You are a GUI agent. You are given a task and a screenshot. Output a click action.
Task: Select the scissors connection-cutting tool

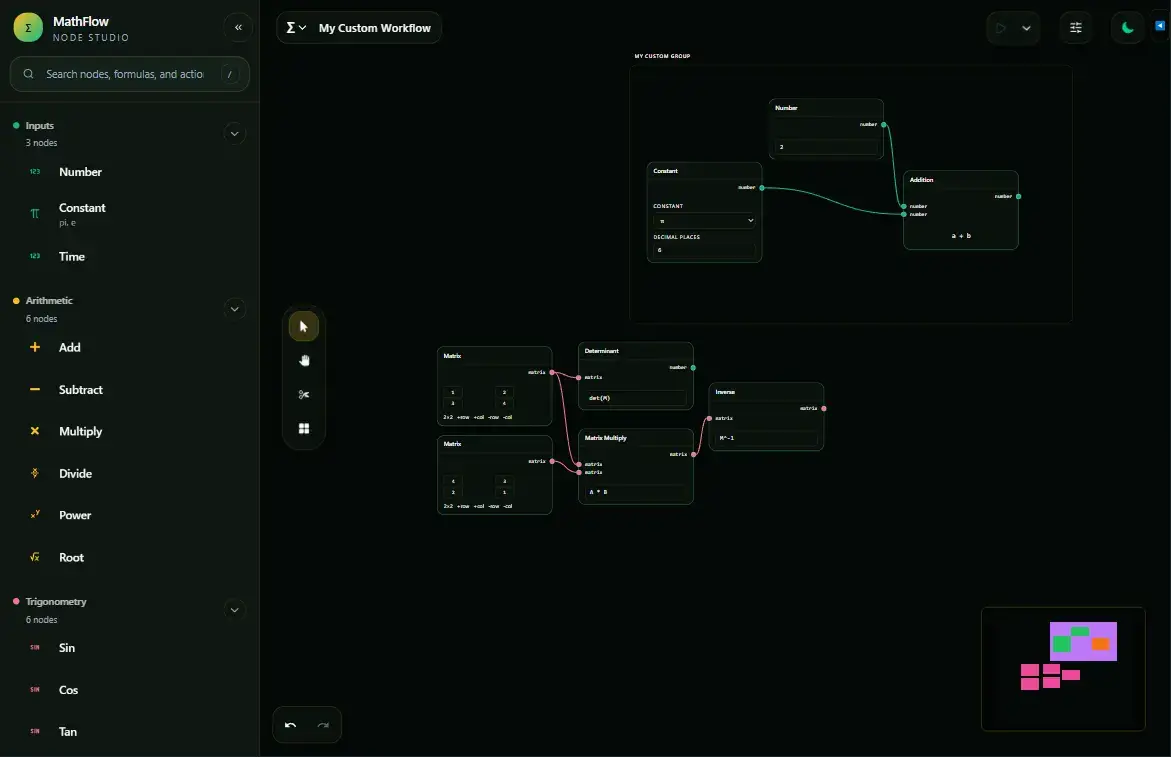(x=304, y=394)
